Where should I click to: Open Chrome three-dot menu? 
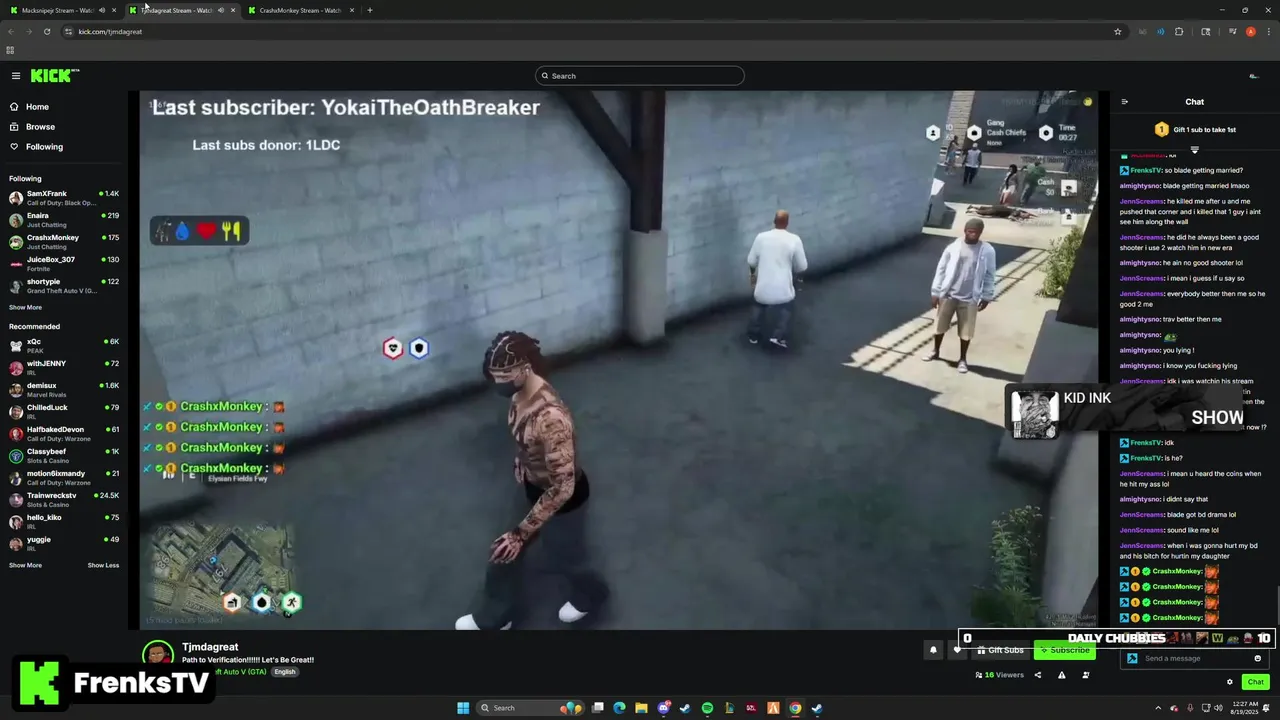click(x=1267, y=31)
